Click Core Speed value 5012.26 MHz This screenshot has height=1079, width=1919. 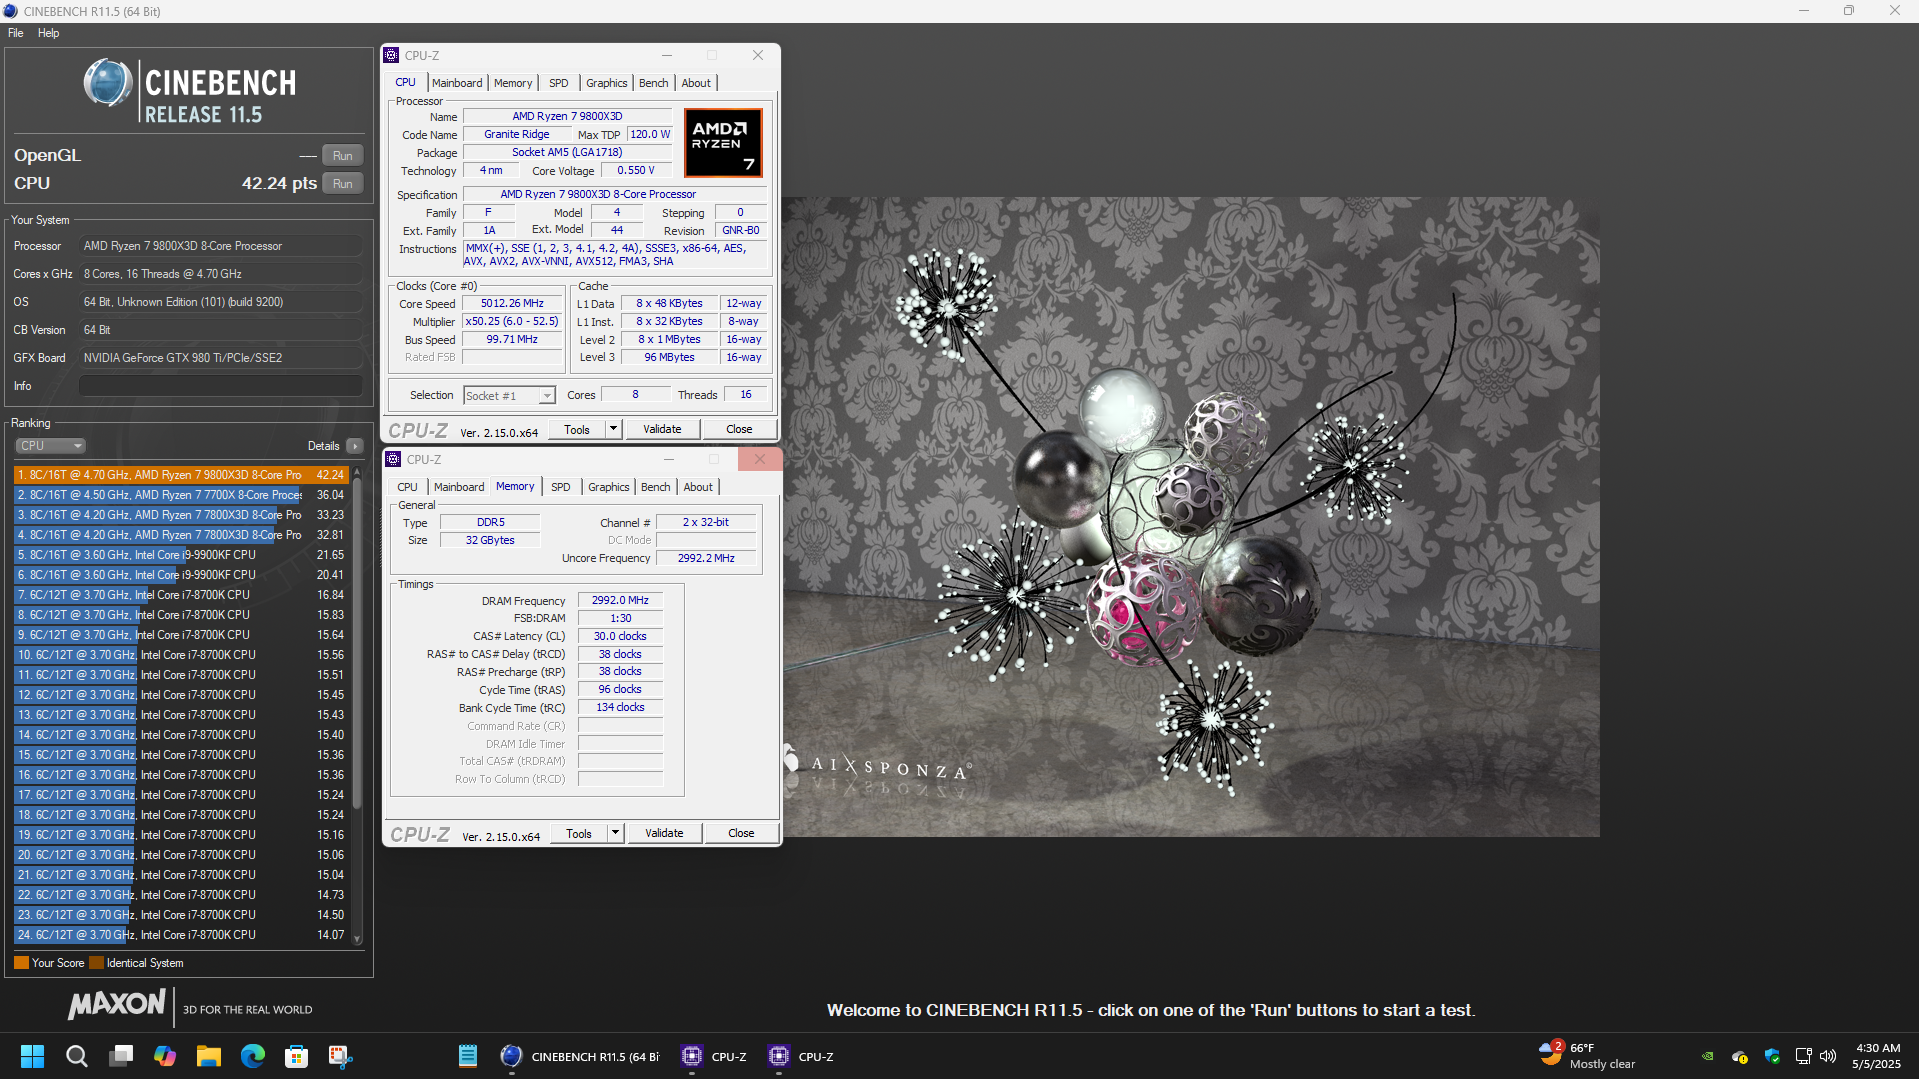pyautogui.click(x=512, y=304)
